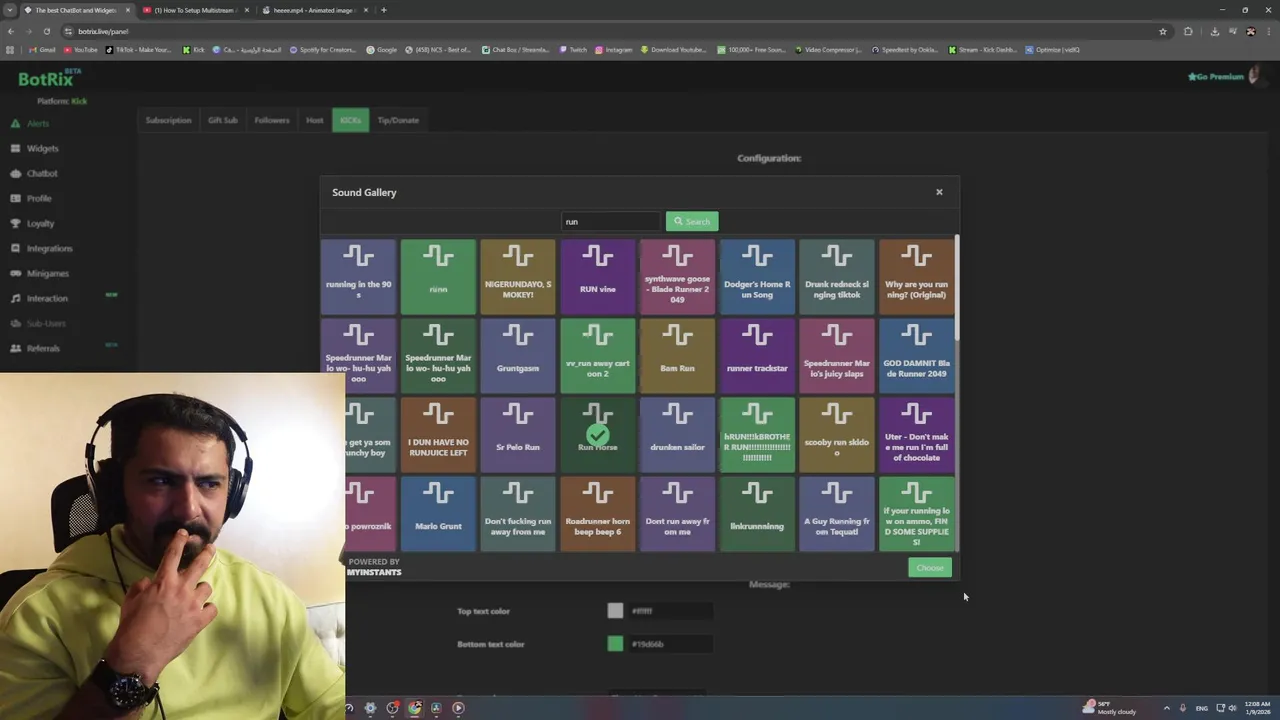Select the 'Gruntgasm' sound tile
The height and width of the screenshot is (720, 1280).
point(518,356)
